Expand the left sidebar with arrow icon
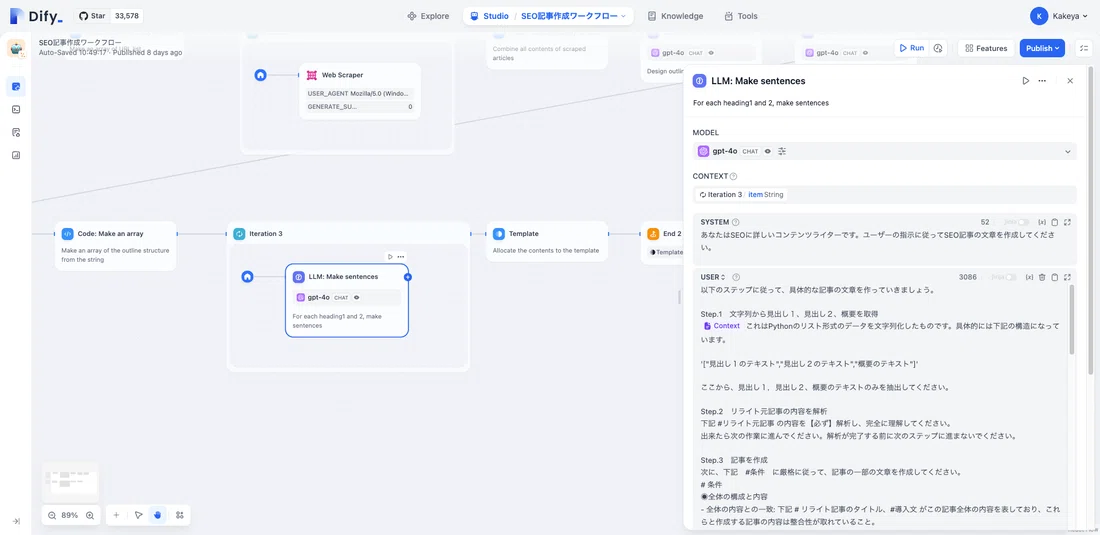The image size is (1100, 535). click(x=16, y=521)
